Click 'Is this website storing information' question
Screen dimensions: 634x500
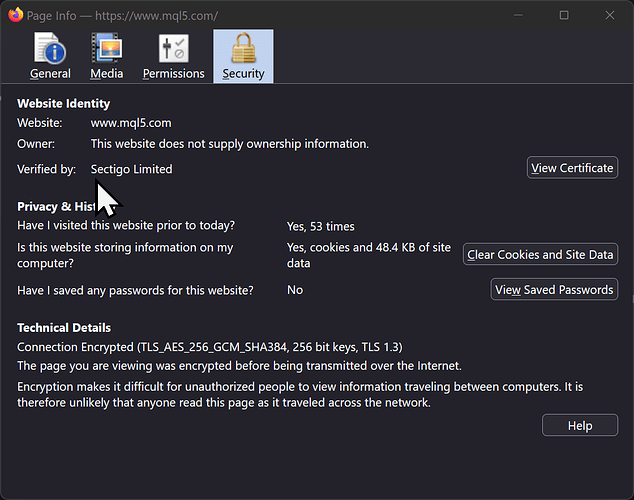(x=125, y=255)
